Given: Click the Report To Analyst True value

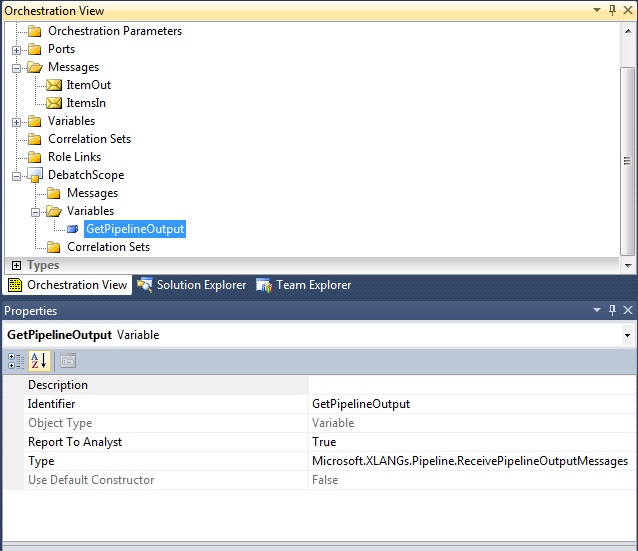Looking at the screenshot, I should [472, 442].
